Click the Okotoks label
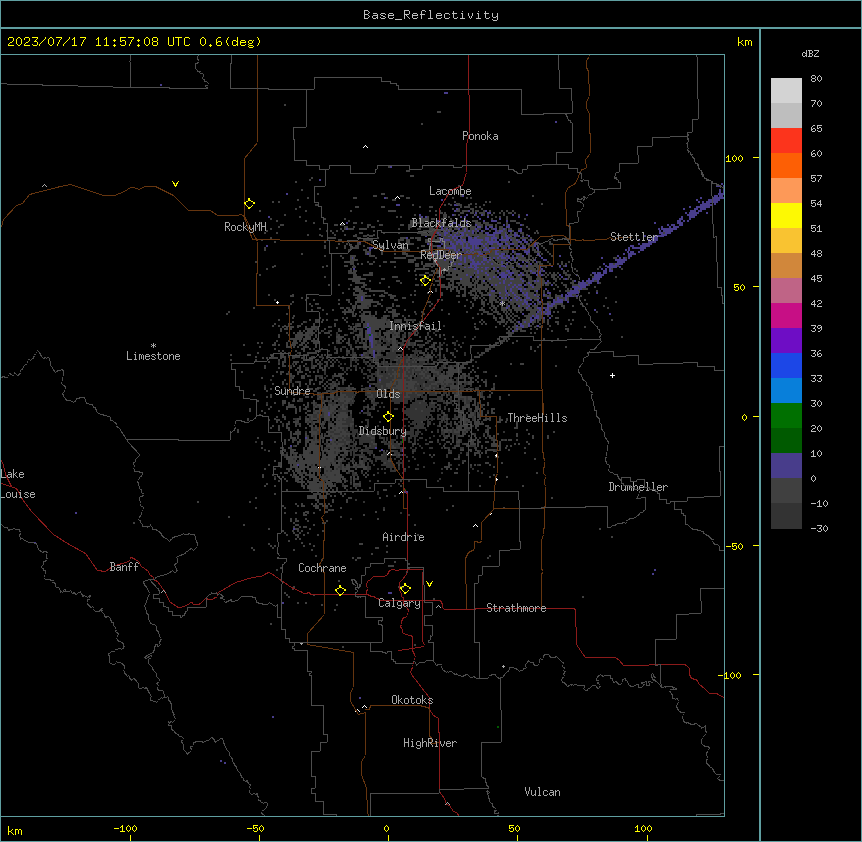Screen dimensions: 862x842 point(412,700)
